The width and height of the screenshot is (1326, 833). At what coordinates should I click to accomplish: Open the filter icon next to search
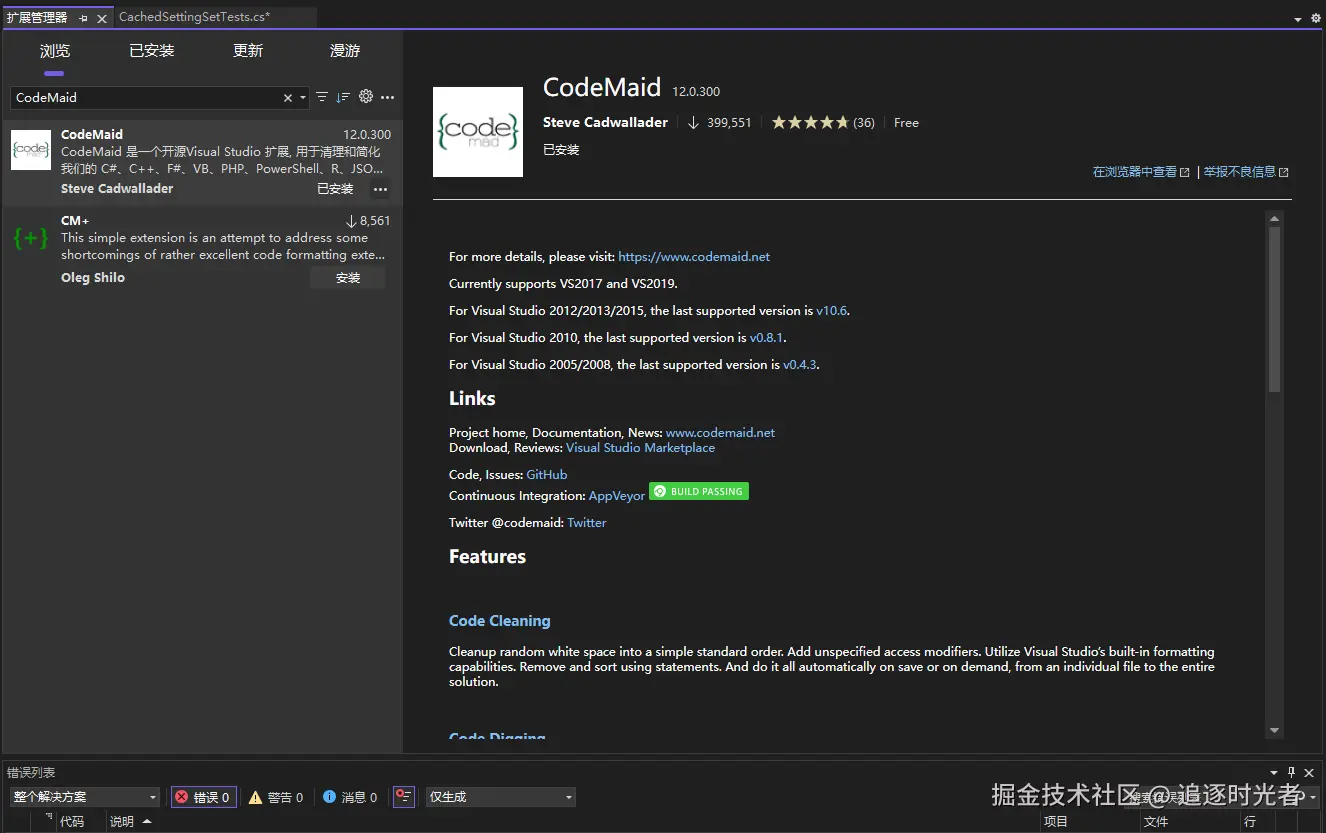pos(322,97)
